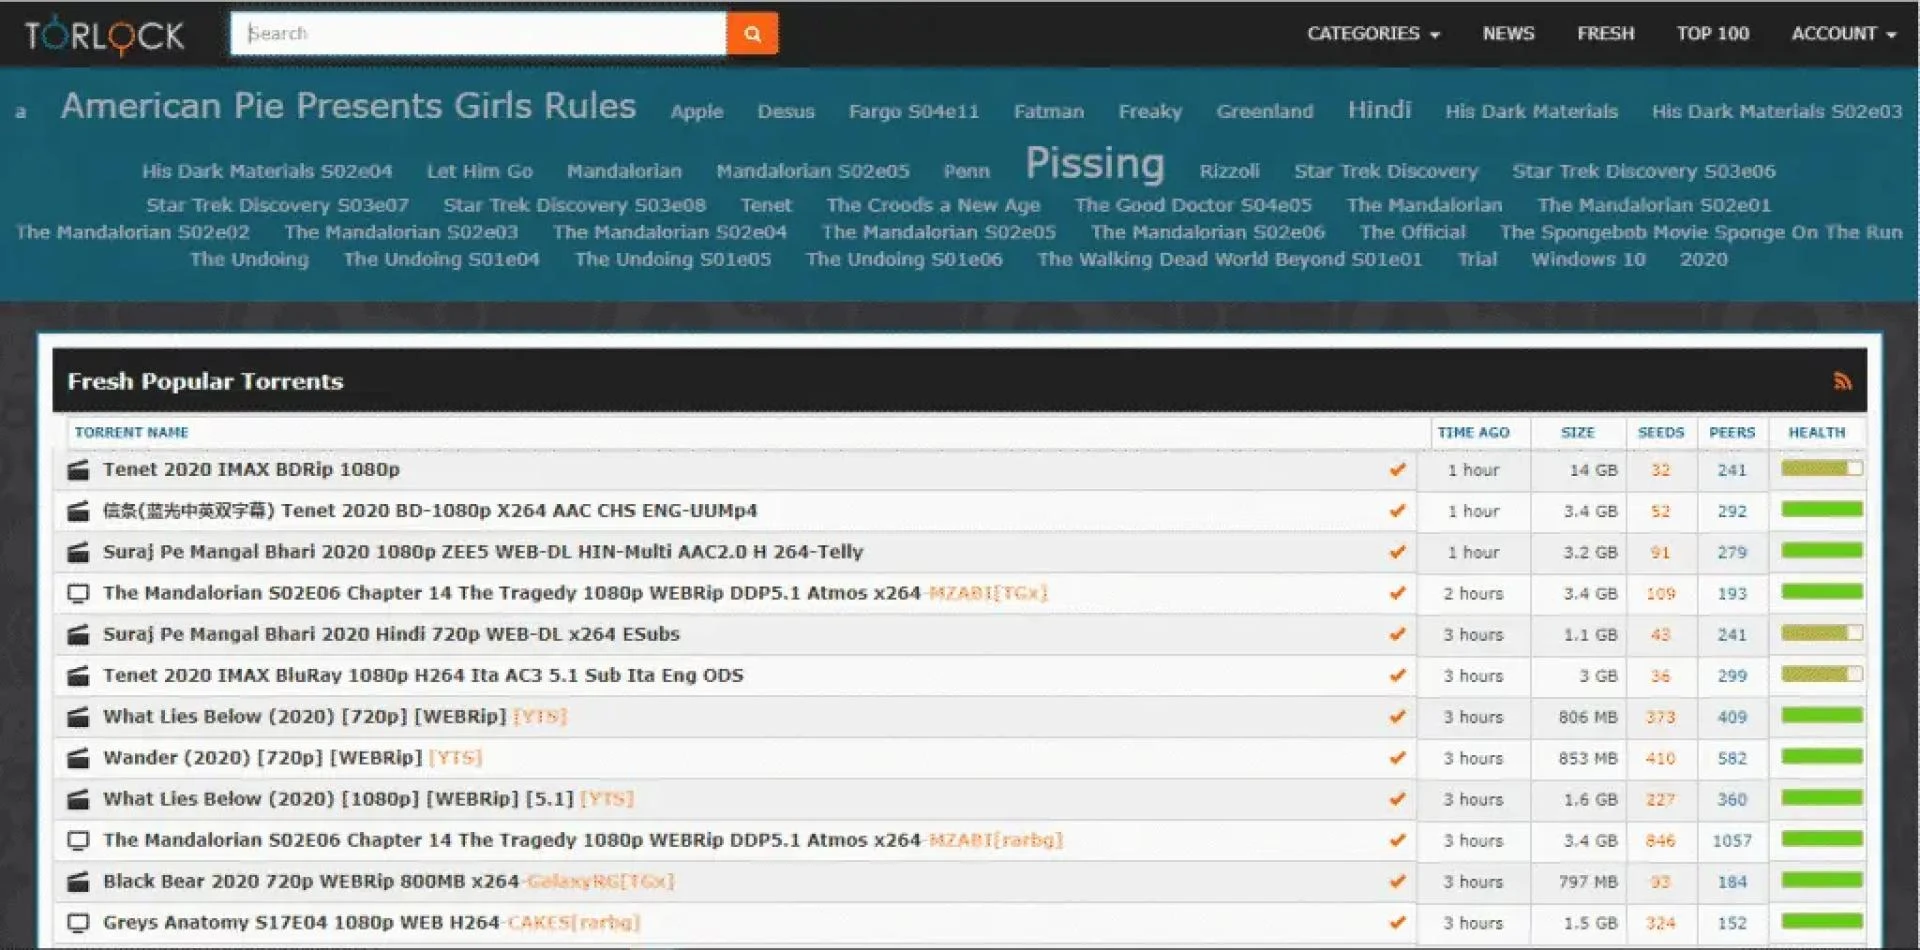
Task: Click the RSS feed icon
Action: point(1845,381)
